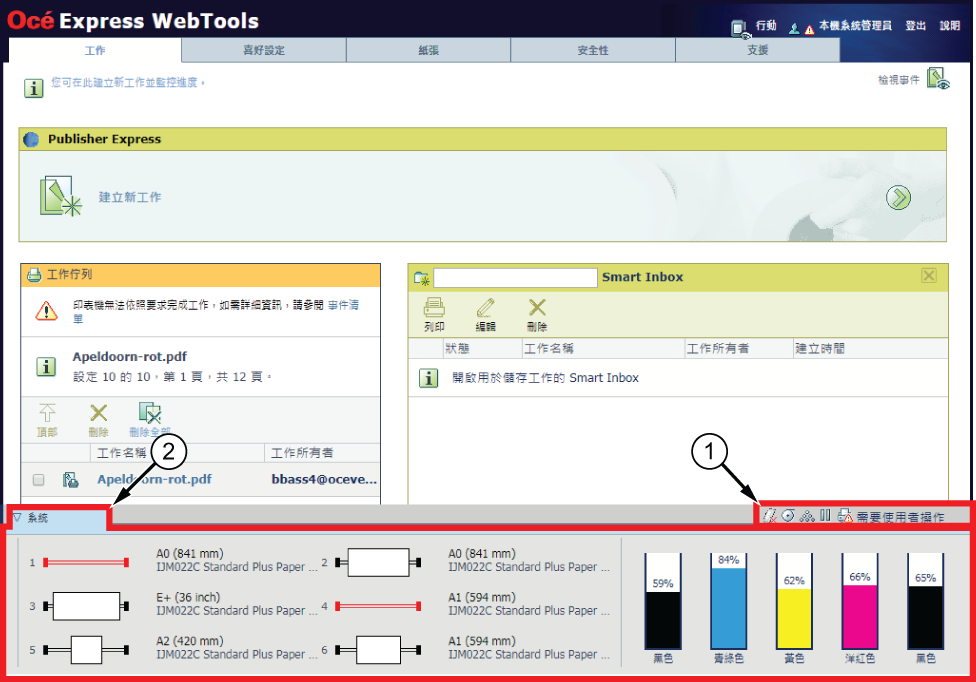The width and height of the screenshot is (976, 682).
Task: Click the 刪除 X icon in Smart Inbox
Action: pyautogui.click(x=537, y=307)
